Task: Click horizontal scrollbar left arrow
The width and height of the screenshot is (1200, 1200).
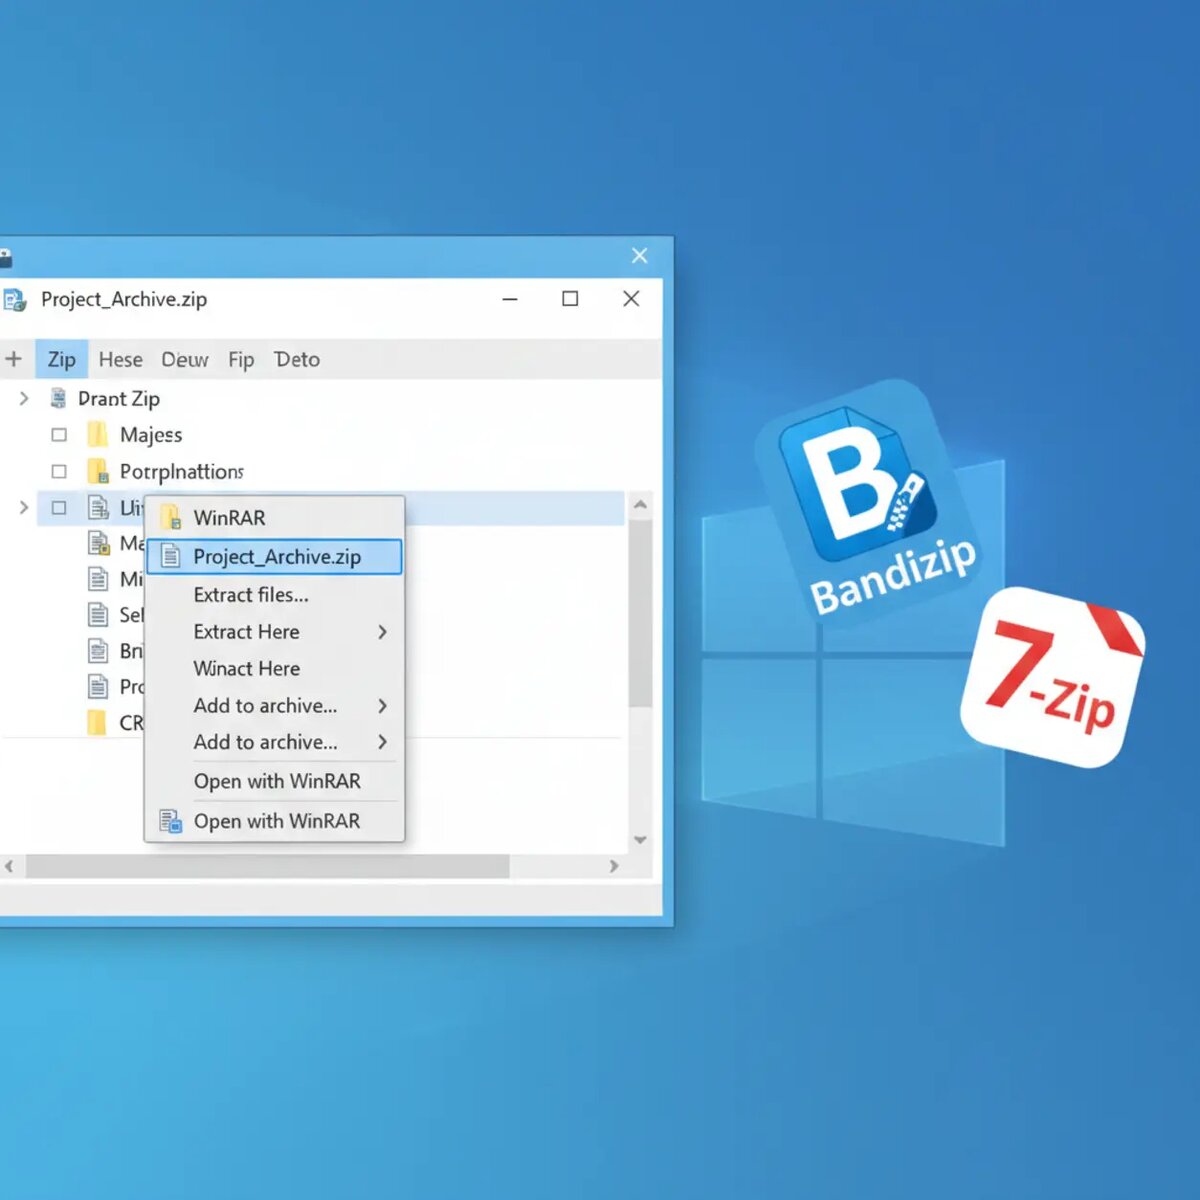Action: tap(9, 866)
